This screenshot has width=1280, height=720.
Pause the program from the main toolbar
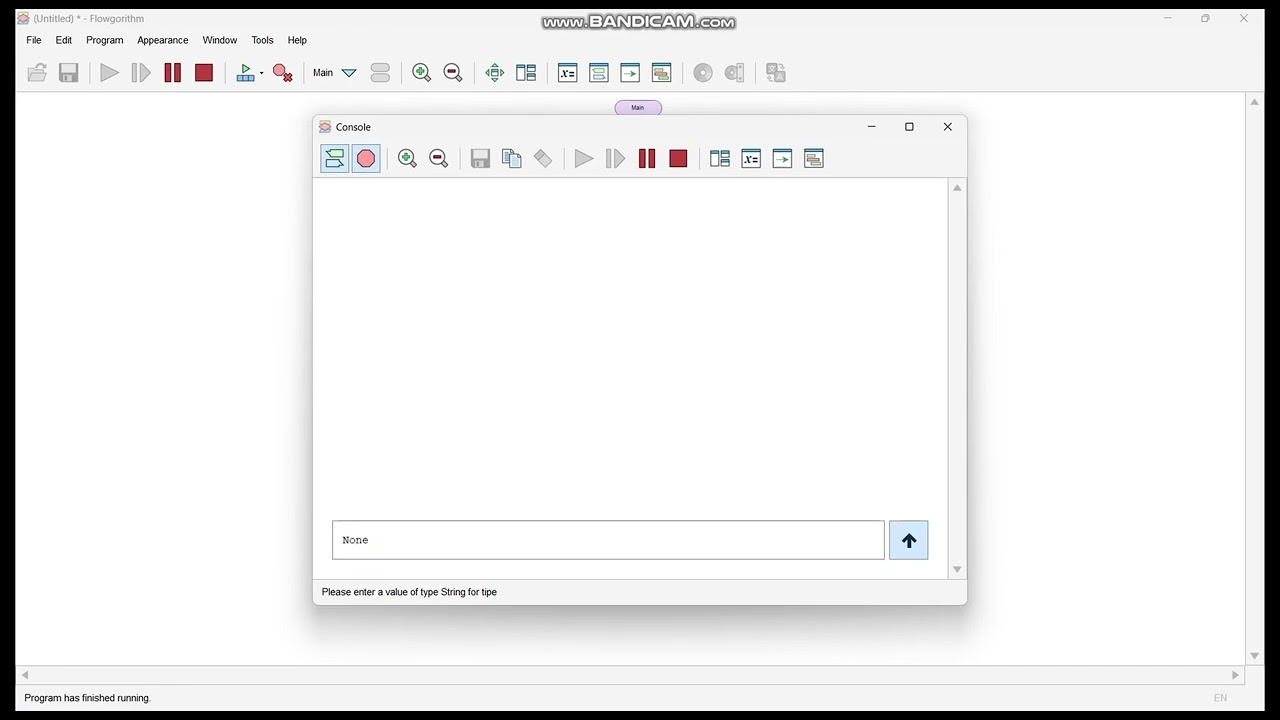click(173, 72)
